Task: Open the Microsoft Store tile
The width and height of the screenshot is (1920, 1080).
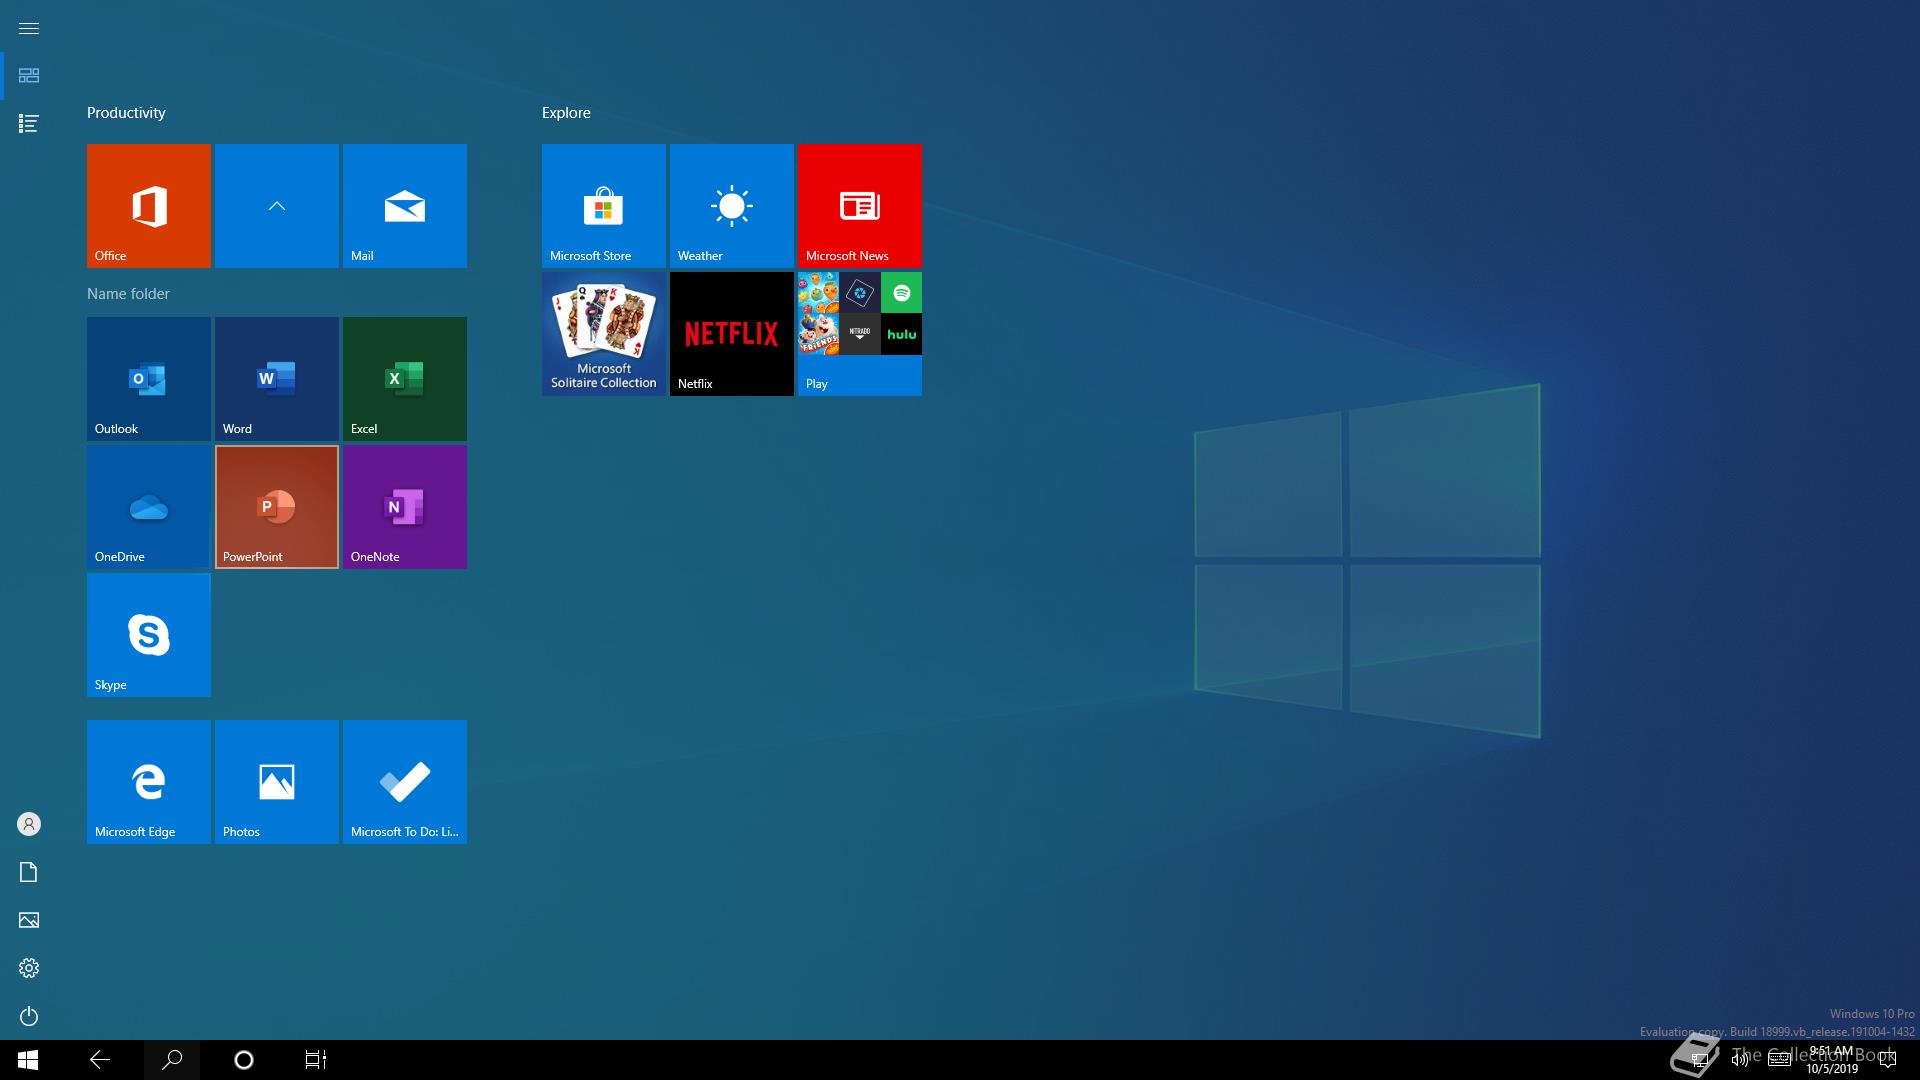Action: tap(604, 206)
